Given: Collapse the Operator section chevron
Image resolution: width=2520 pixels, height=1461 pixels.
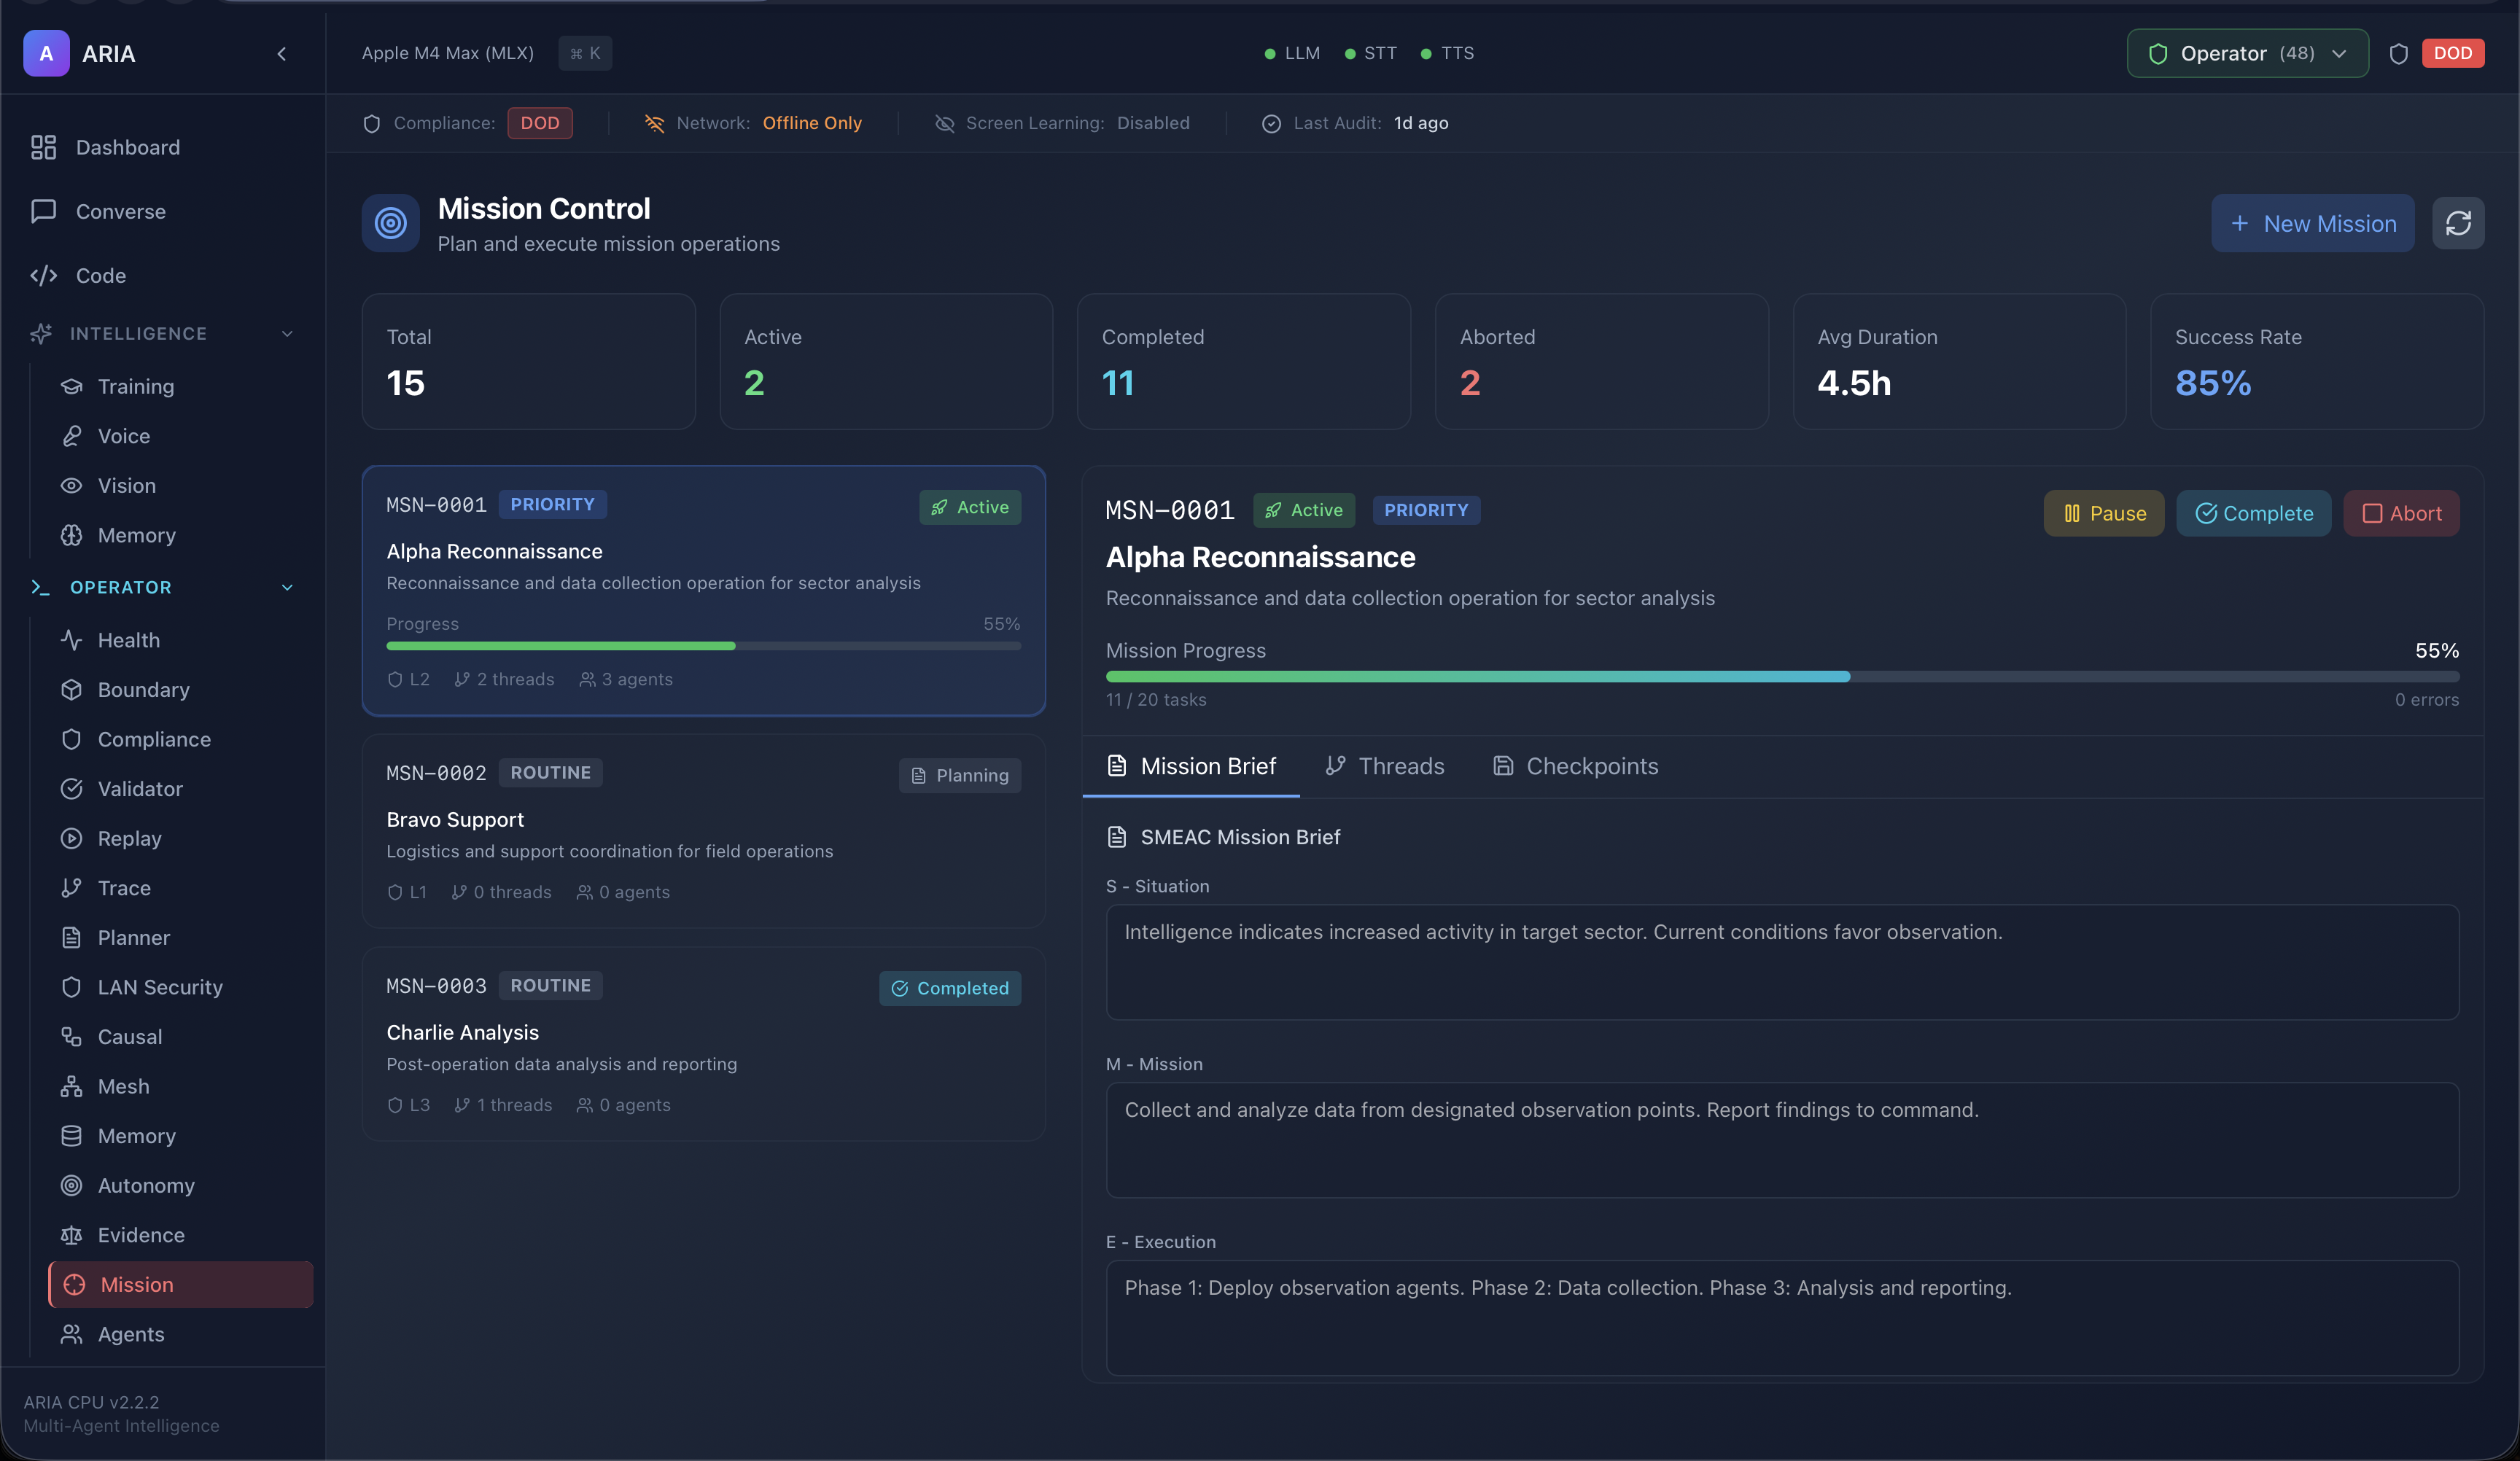Looking at the screenshot, I should tap(287, 587).
